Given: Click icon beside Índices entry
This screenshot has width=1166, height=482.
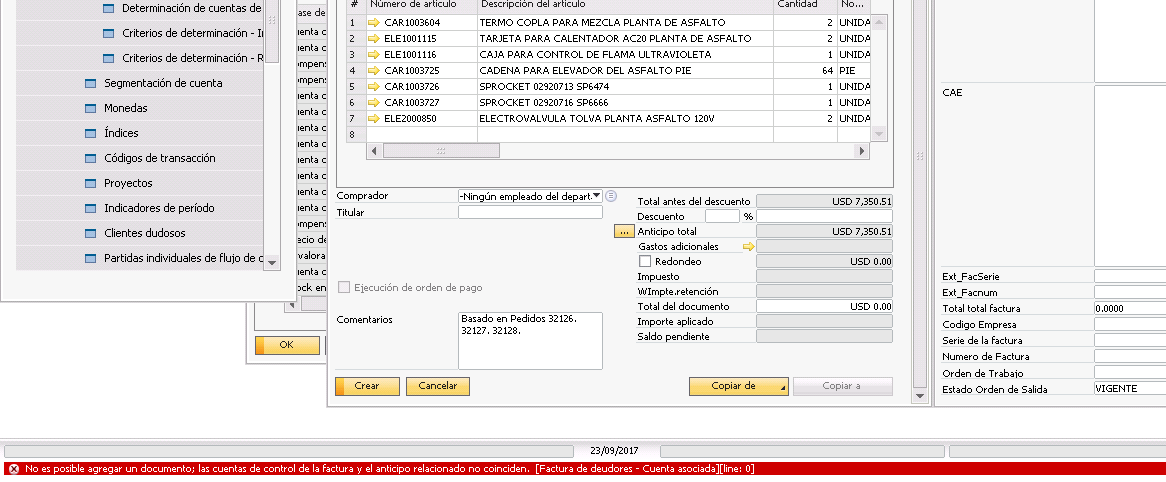Looking at the screenshot, I should [91, 133].
